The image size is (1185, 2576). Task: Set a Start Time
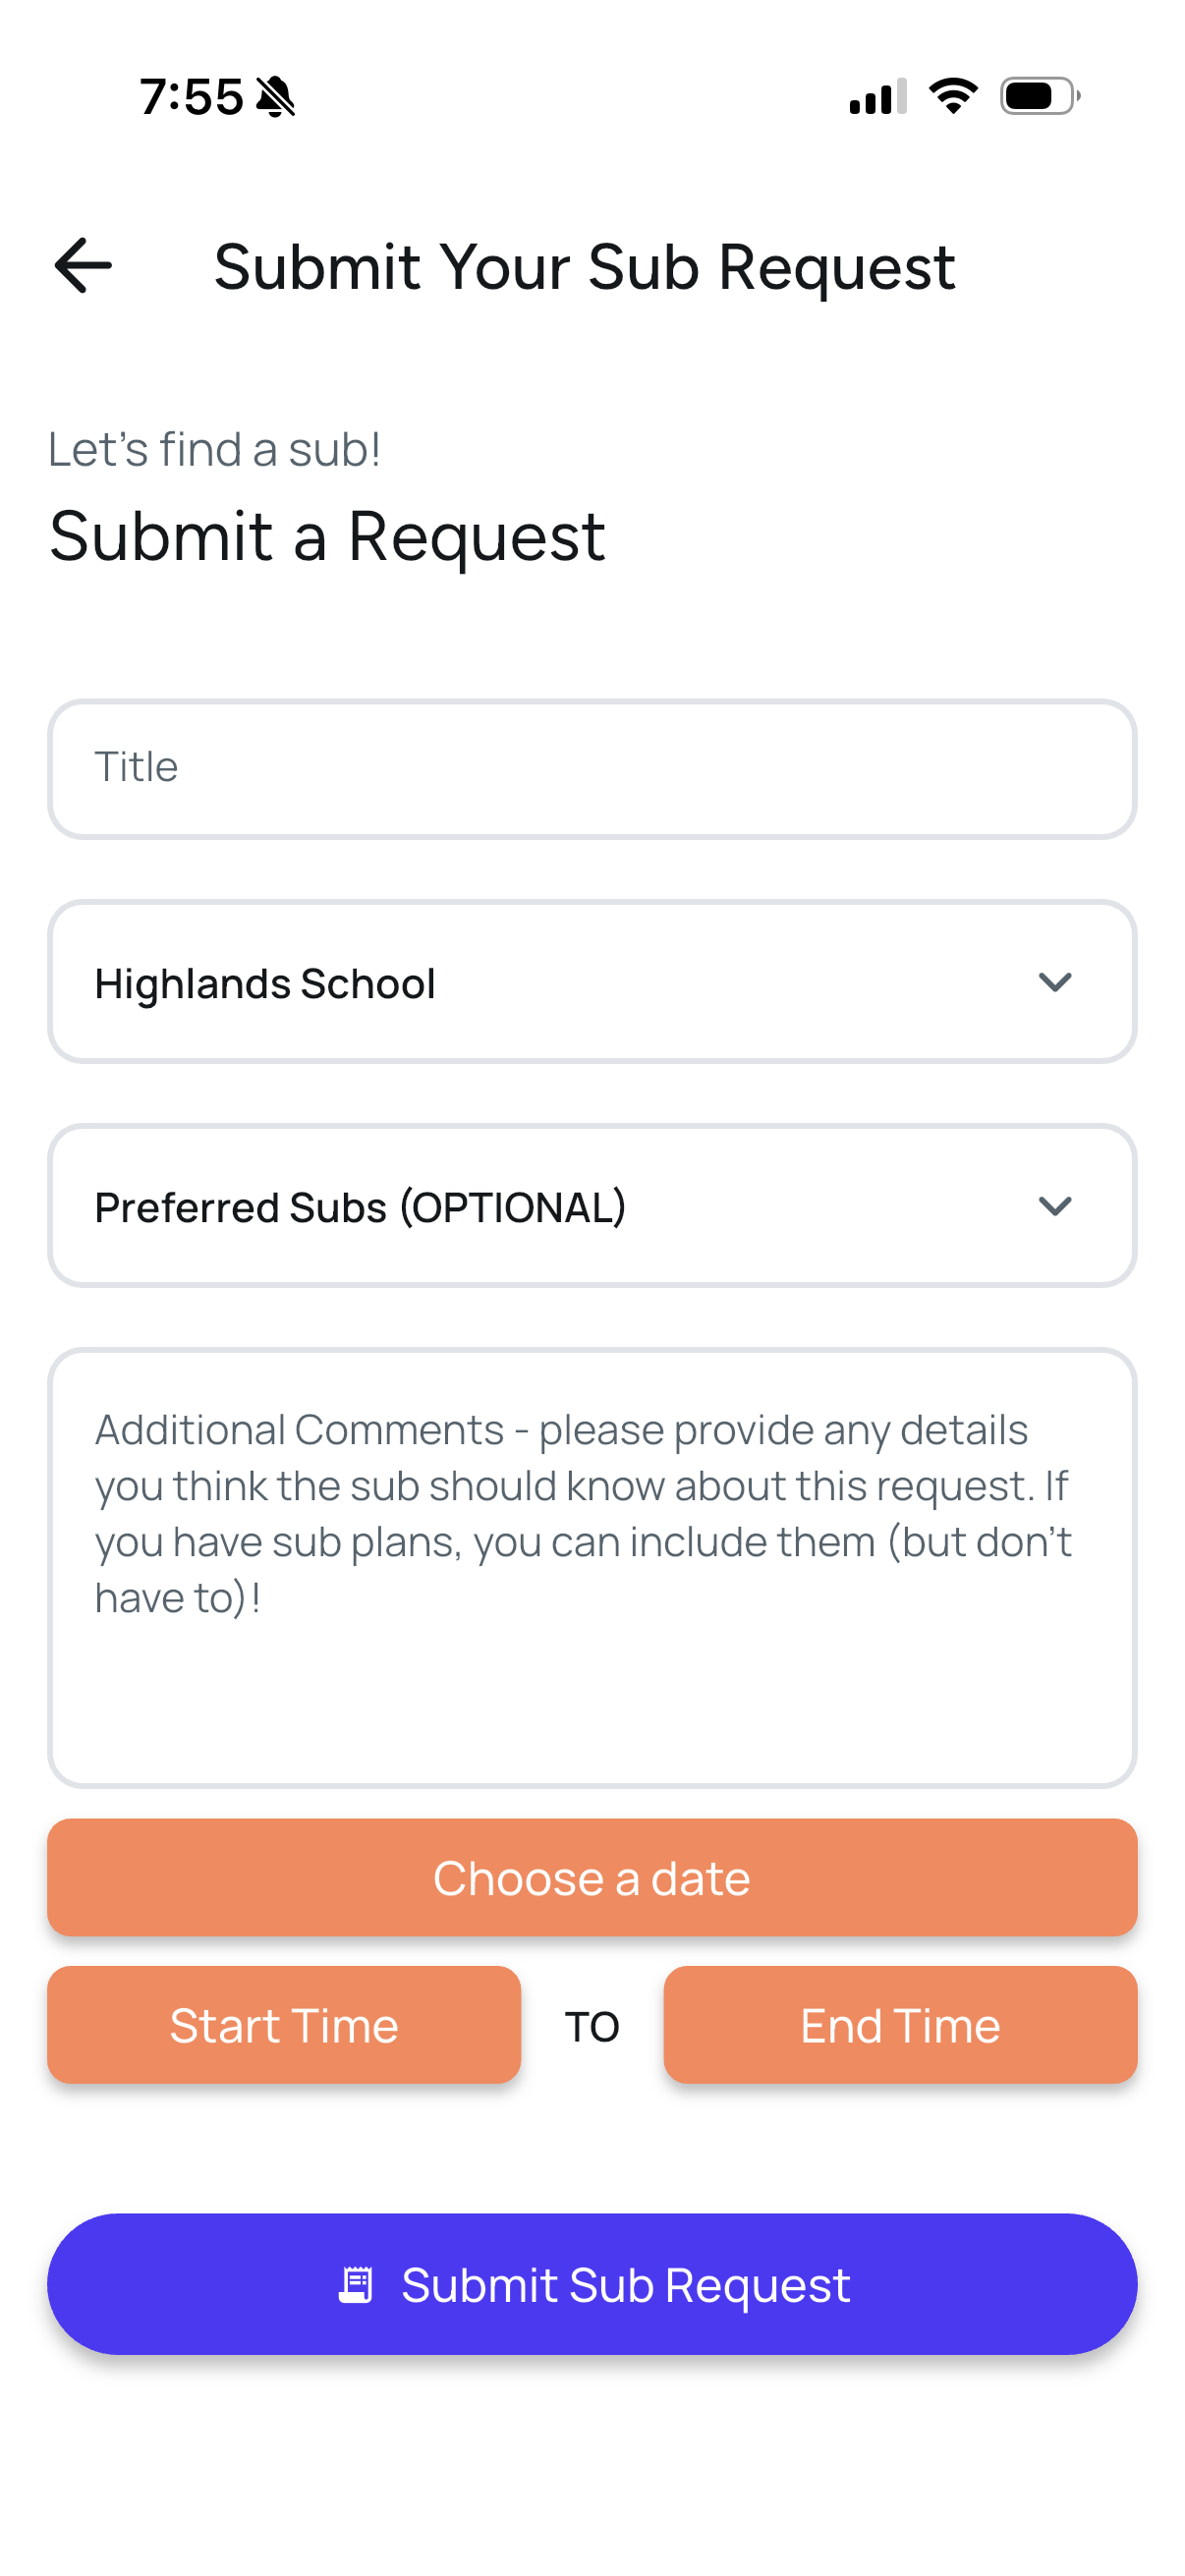(284, 2025)
